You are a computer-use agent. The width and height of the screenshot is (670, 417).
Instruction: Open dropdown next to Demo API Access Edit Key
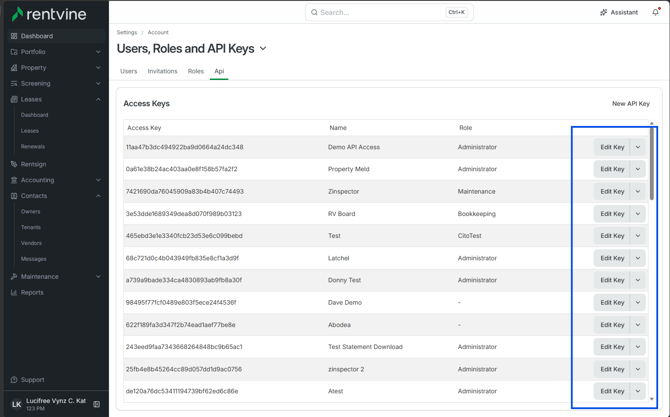click(x=638, y=147)
